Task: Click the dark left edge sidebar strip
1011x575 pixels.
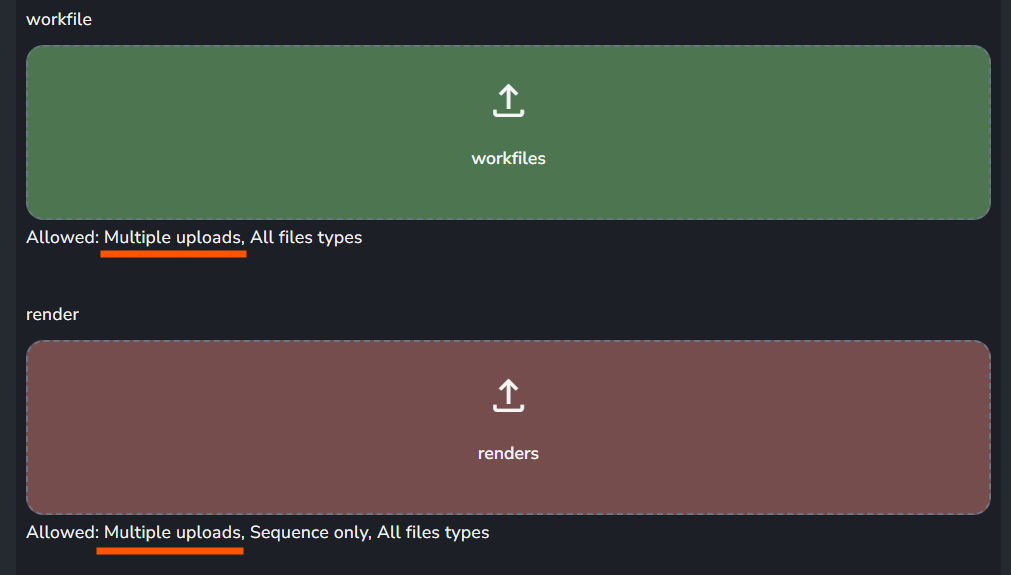Action: [8, 288]
